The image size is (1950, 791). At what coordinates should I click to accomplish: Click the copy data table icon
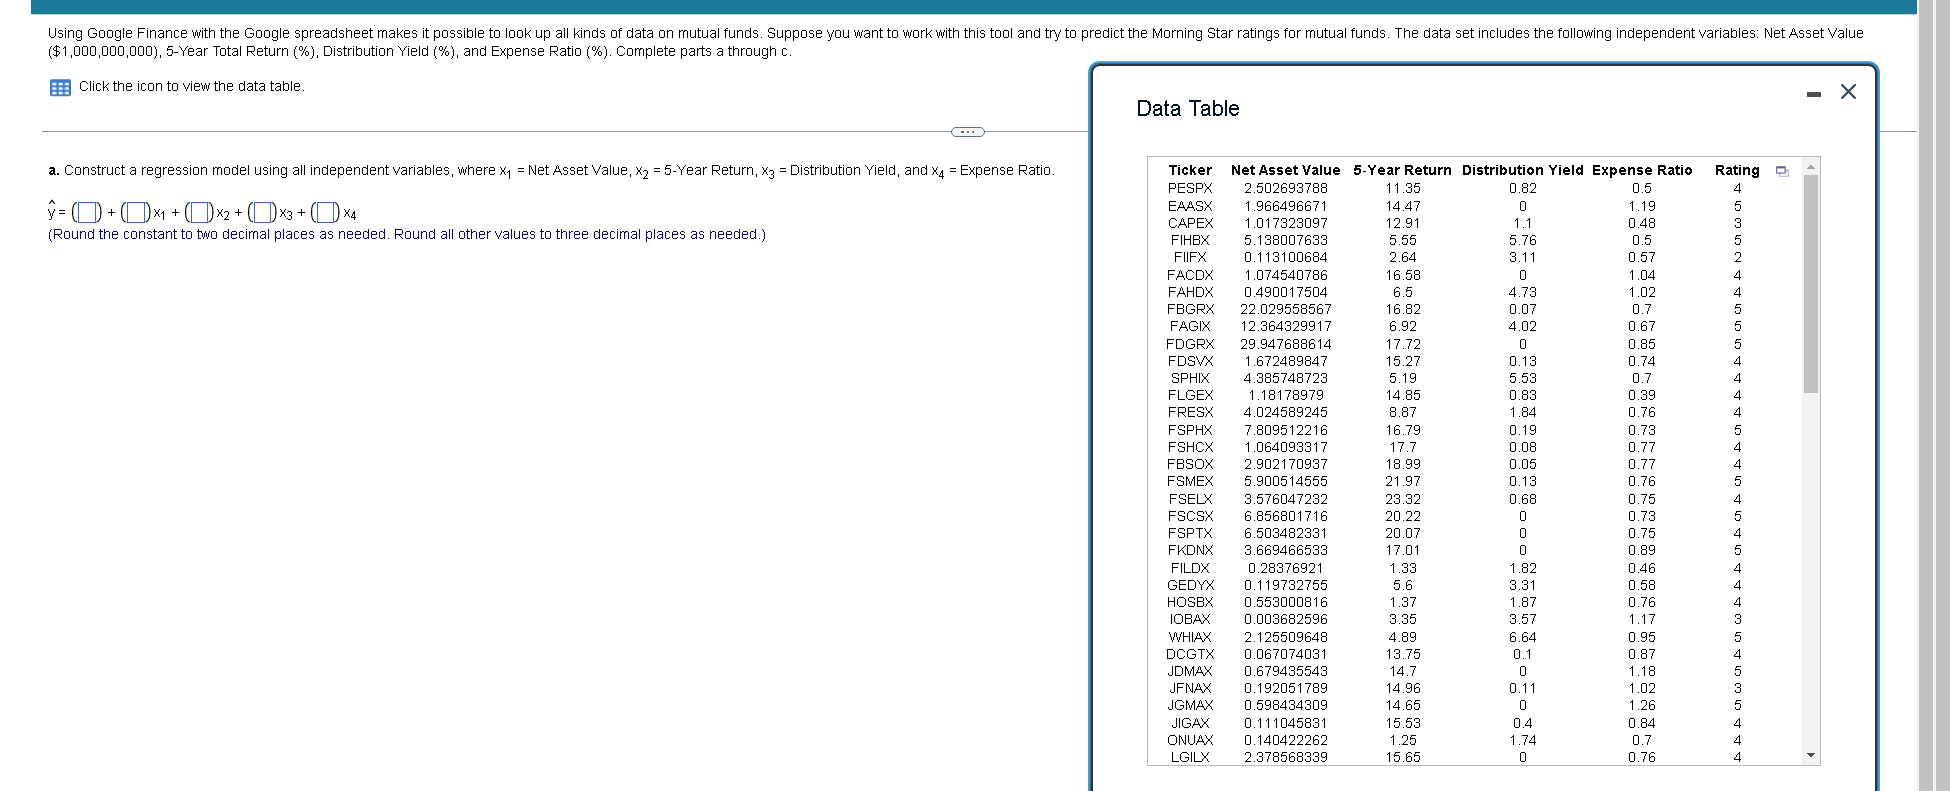pos(1781,171)
